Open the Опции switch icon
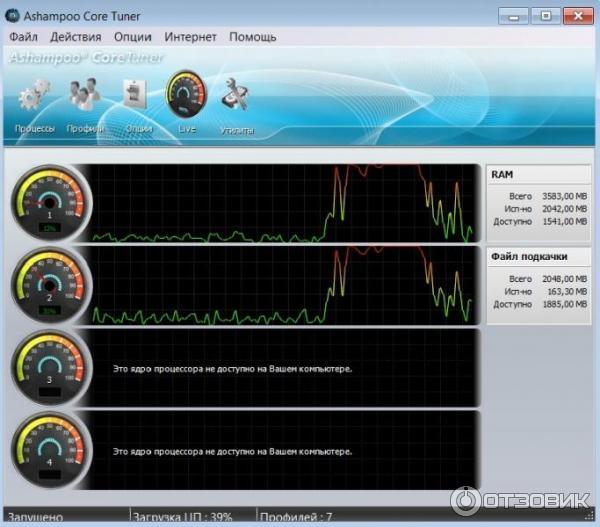Image resolution: width=600 pixels, height=527 pixels. (135, 94)
